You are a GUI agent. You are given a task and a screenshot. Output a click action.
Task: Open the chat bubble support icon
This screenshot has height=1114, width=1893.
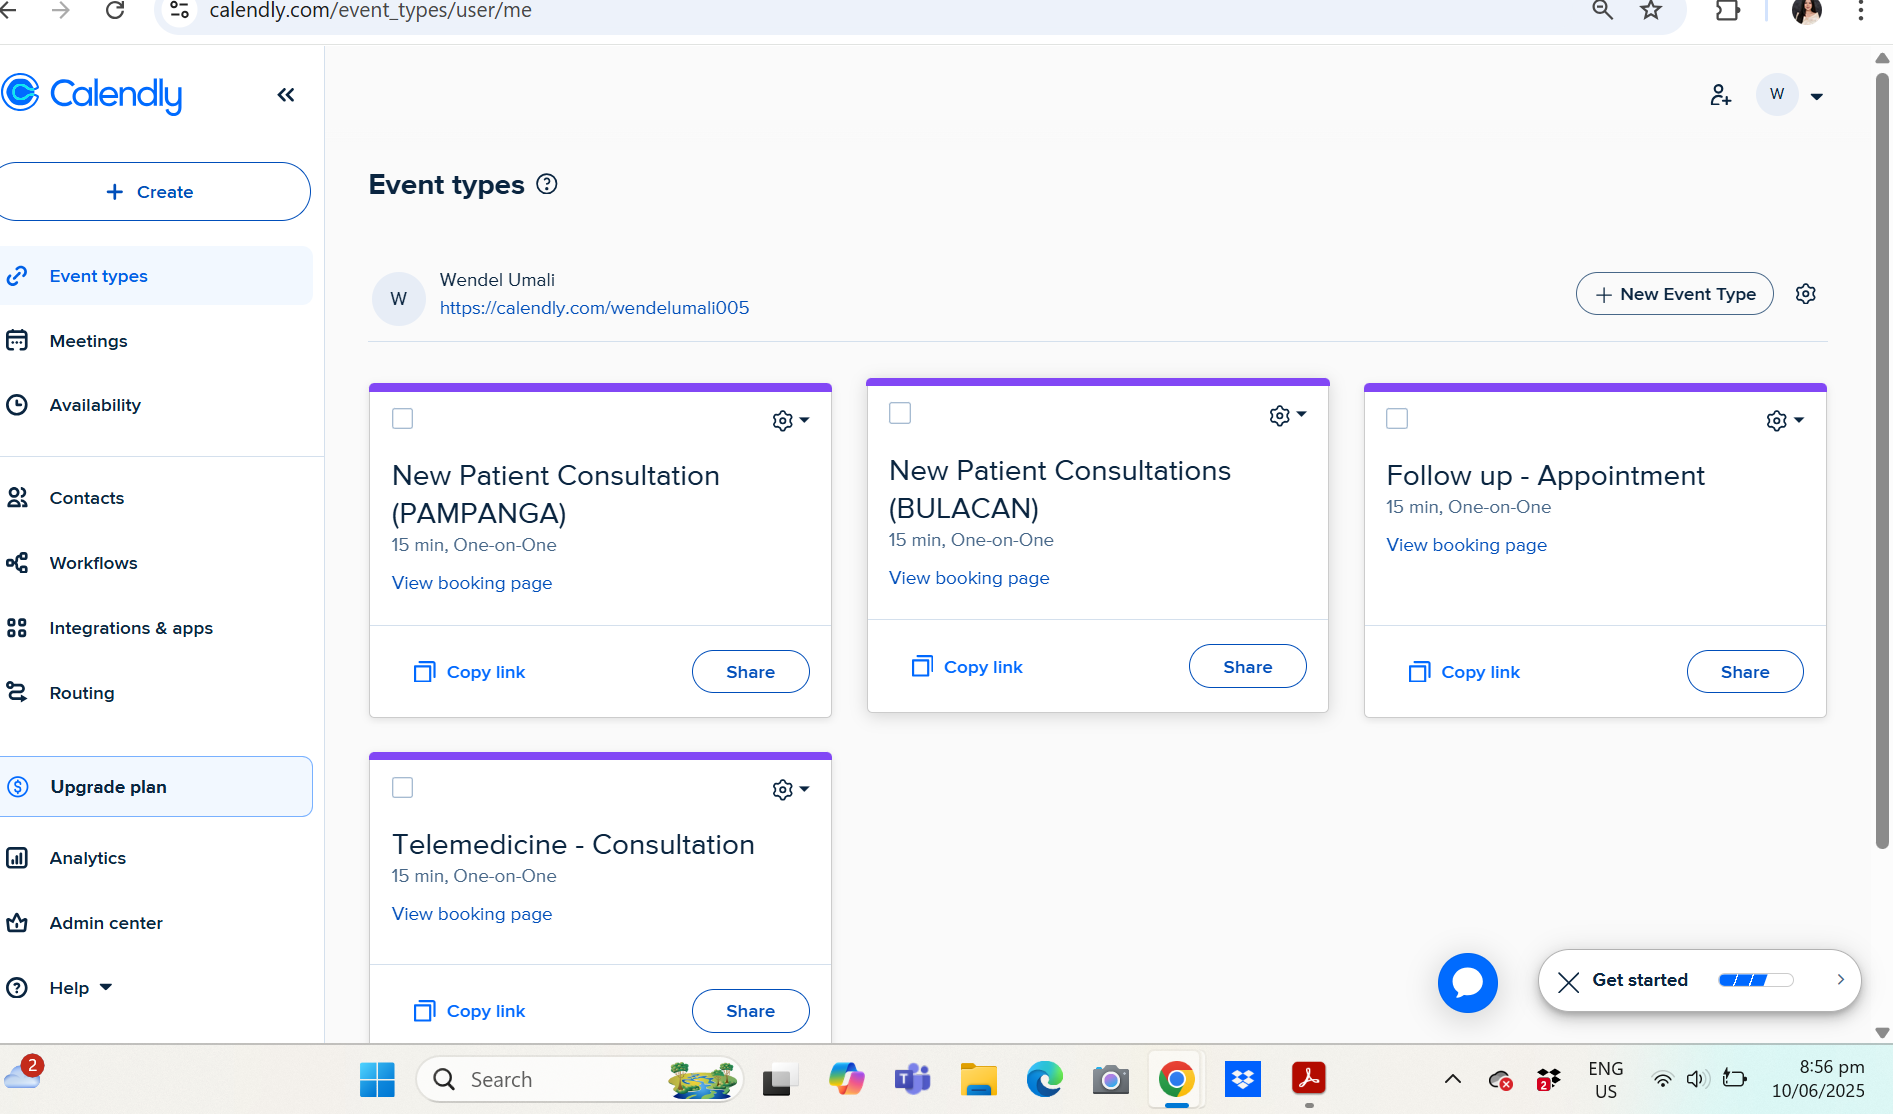click(x=1467, y=983)
